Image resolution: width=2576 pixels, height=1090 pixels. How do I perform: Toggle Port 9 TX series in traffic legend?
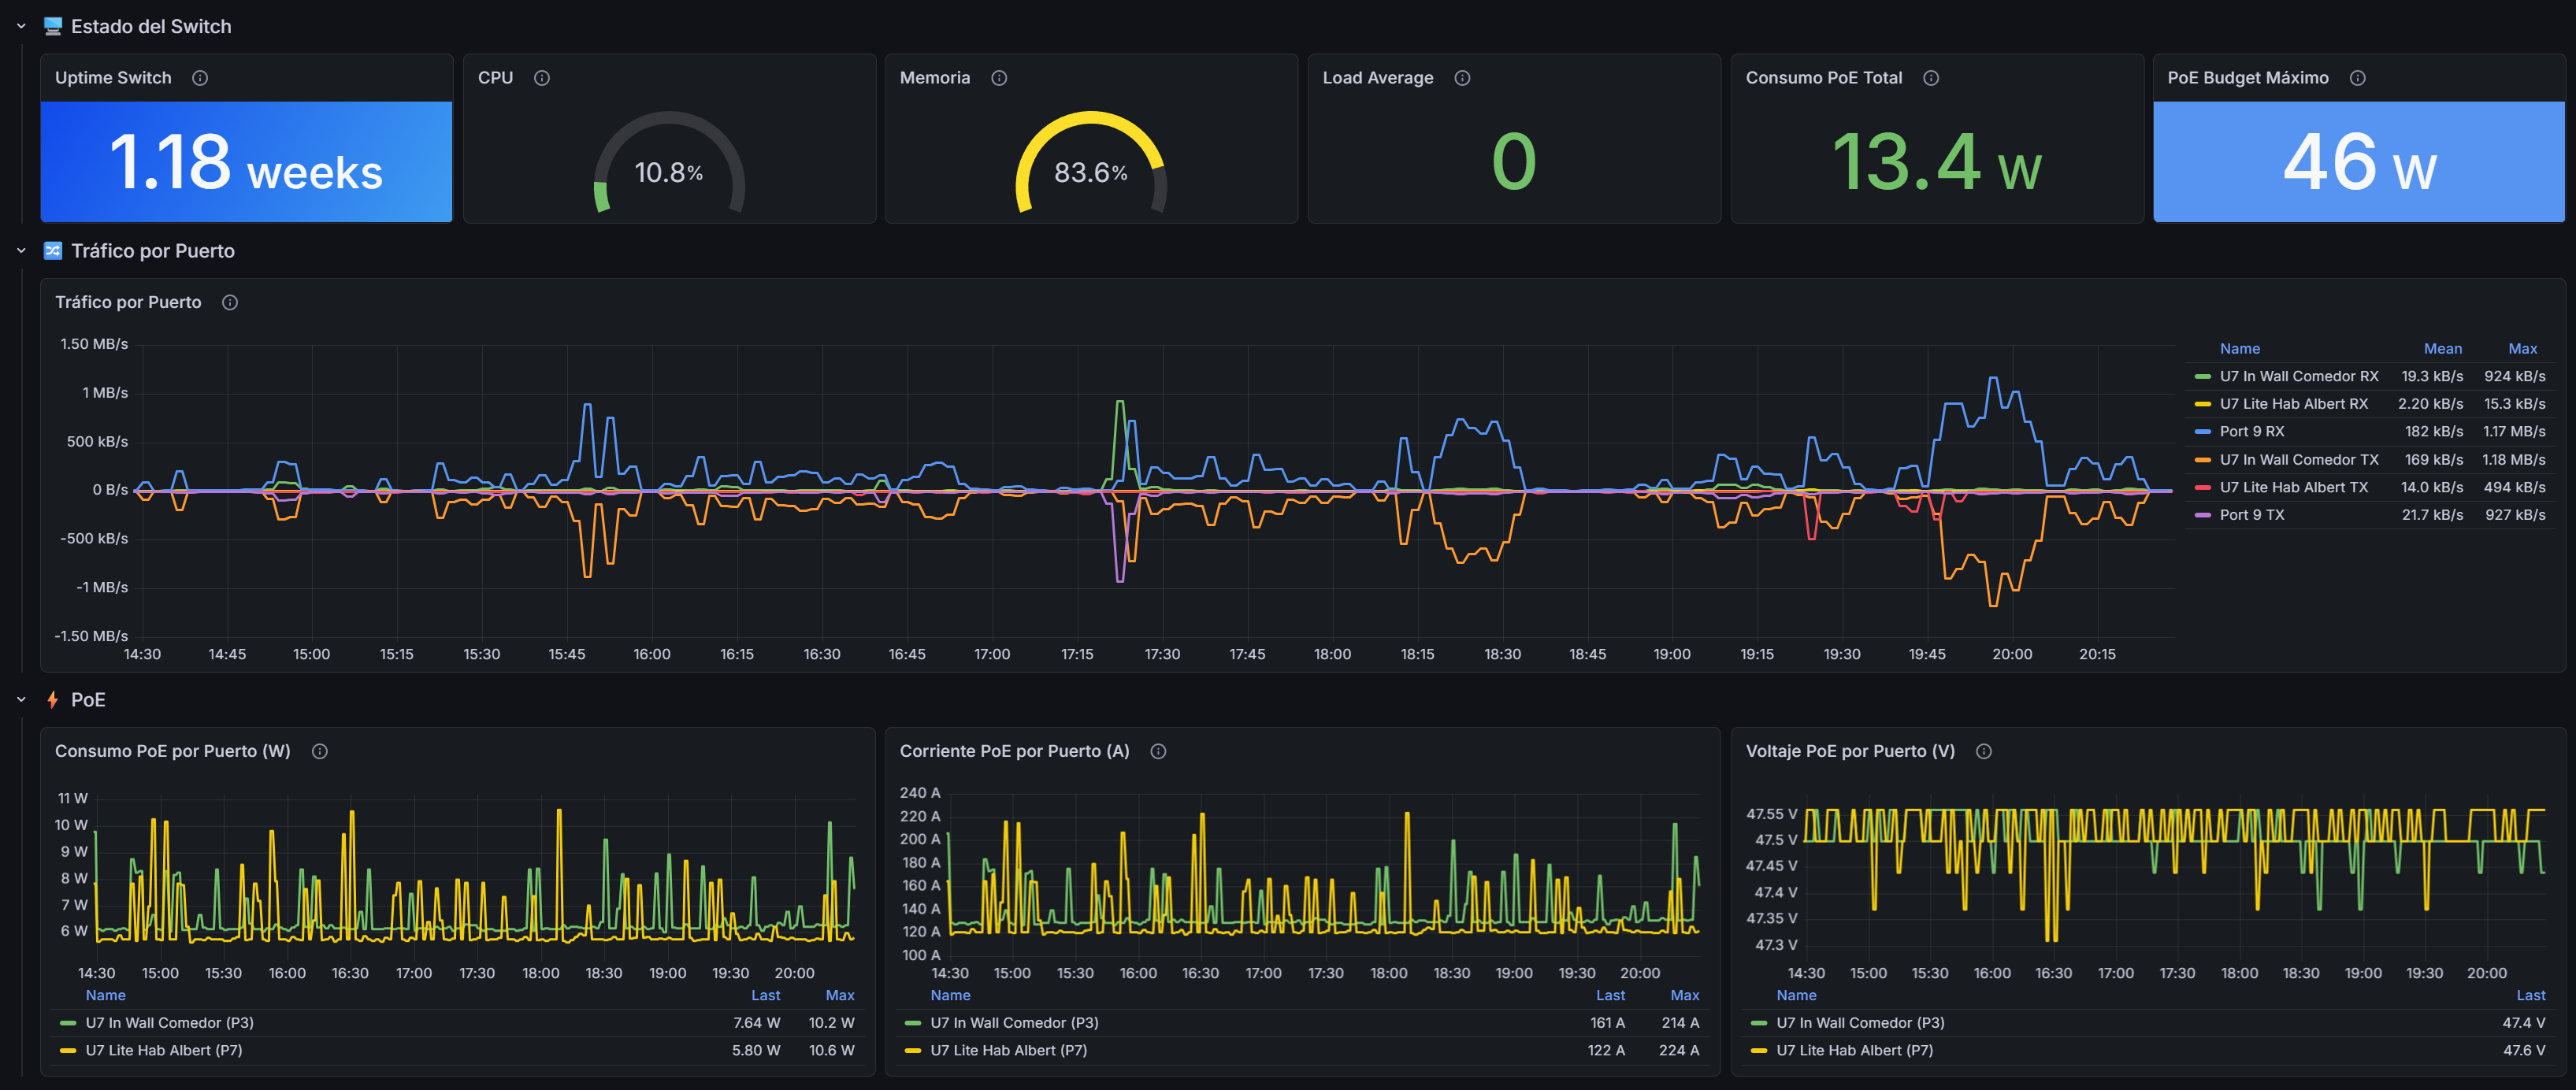coord(2252,515)
